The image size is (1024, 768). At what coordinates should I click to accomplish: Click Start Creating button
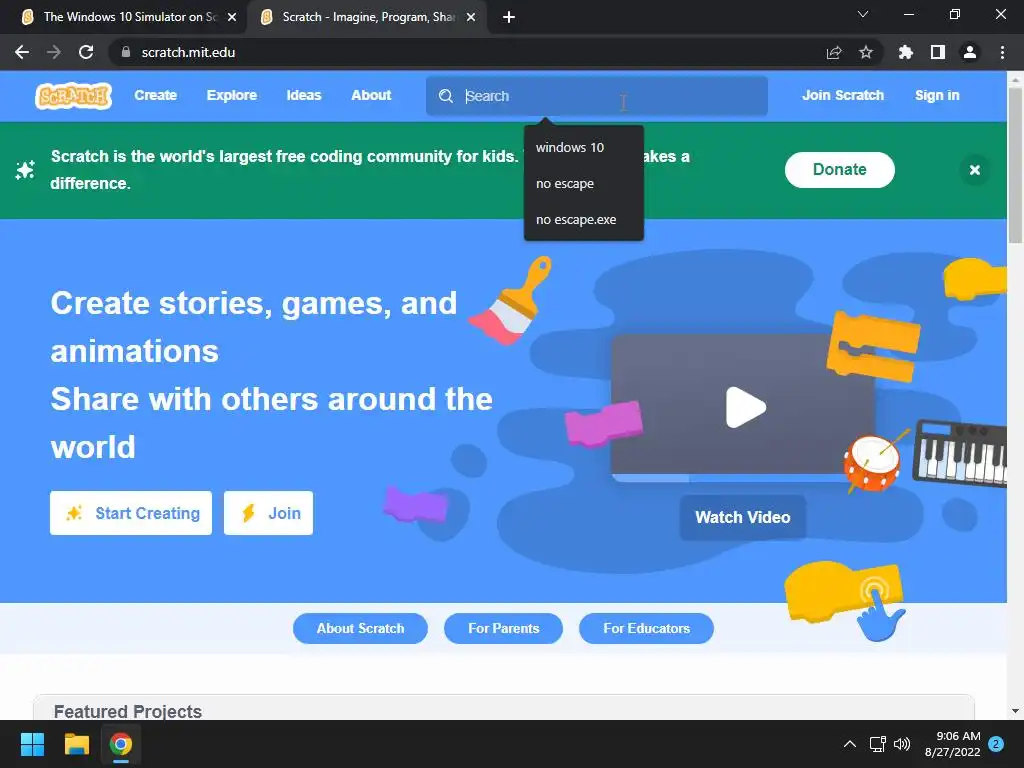pos(131,513)
